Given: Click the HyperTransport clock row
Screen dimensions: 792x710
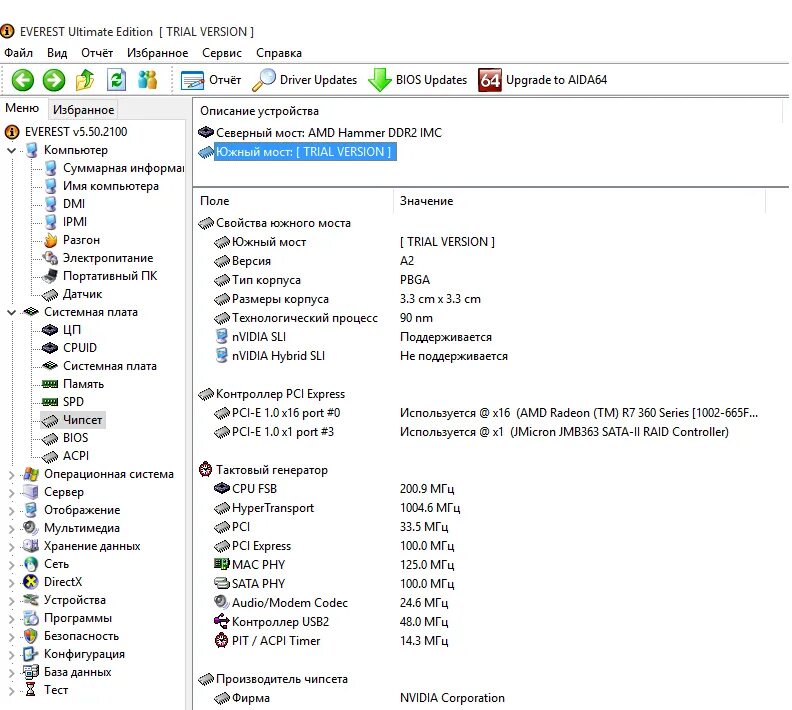Looking at the screenshot, I should click(x=273, y=508).
